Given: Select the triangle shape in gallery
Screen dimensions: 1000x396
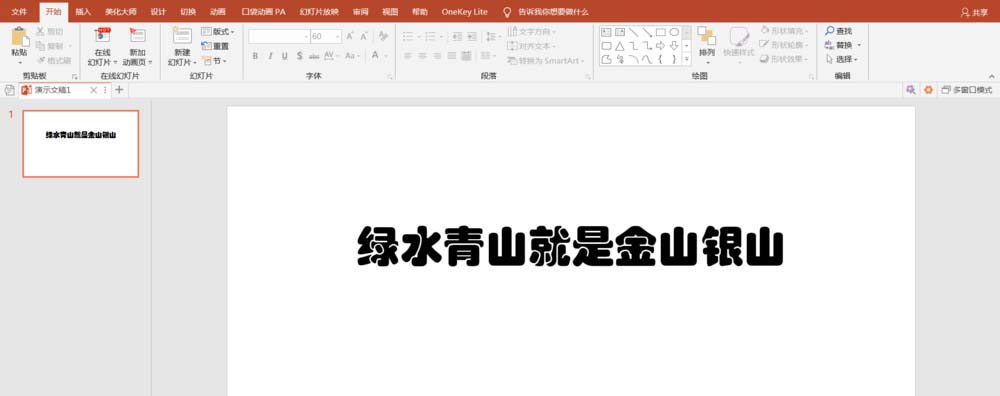Looking at the screenshot, I should [x=619, y=46].
